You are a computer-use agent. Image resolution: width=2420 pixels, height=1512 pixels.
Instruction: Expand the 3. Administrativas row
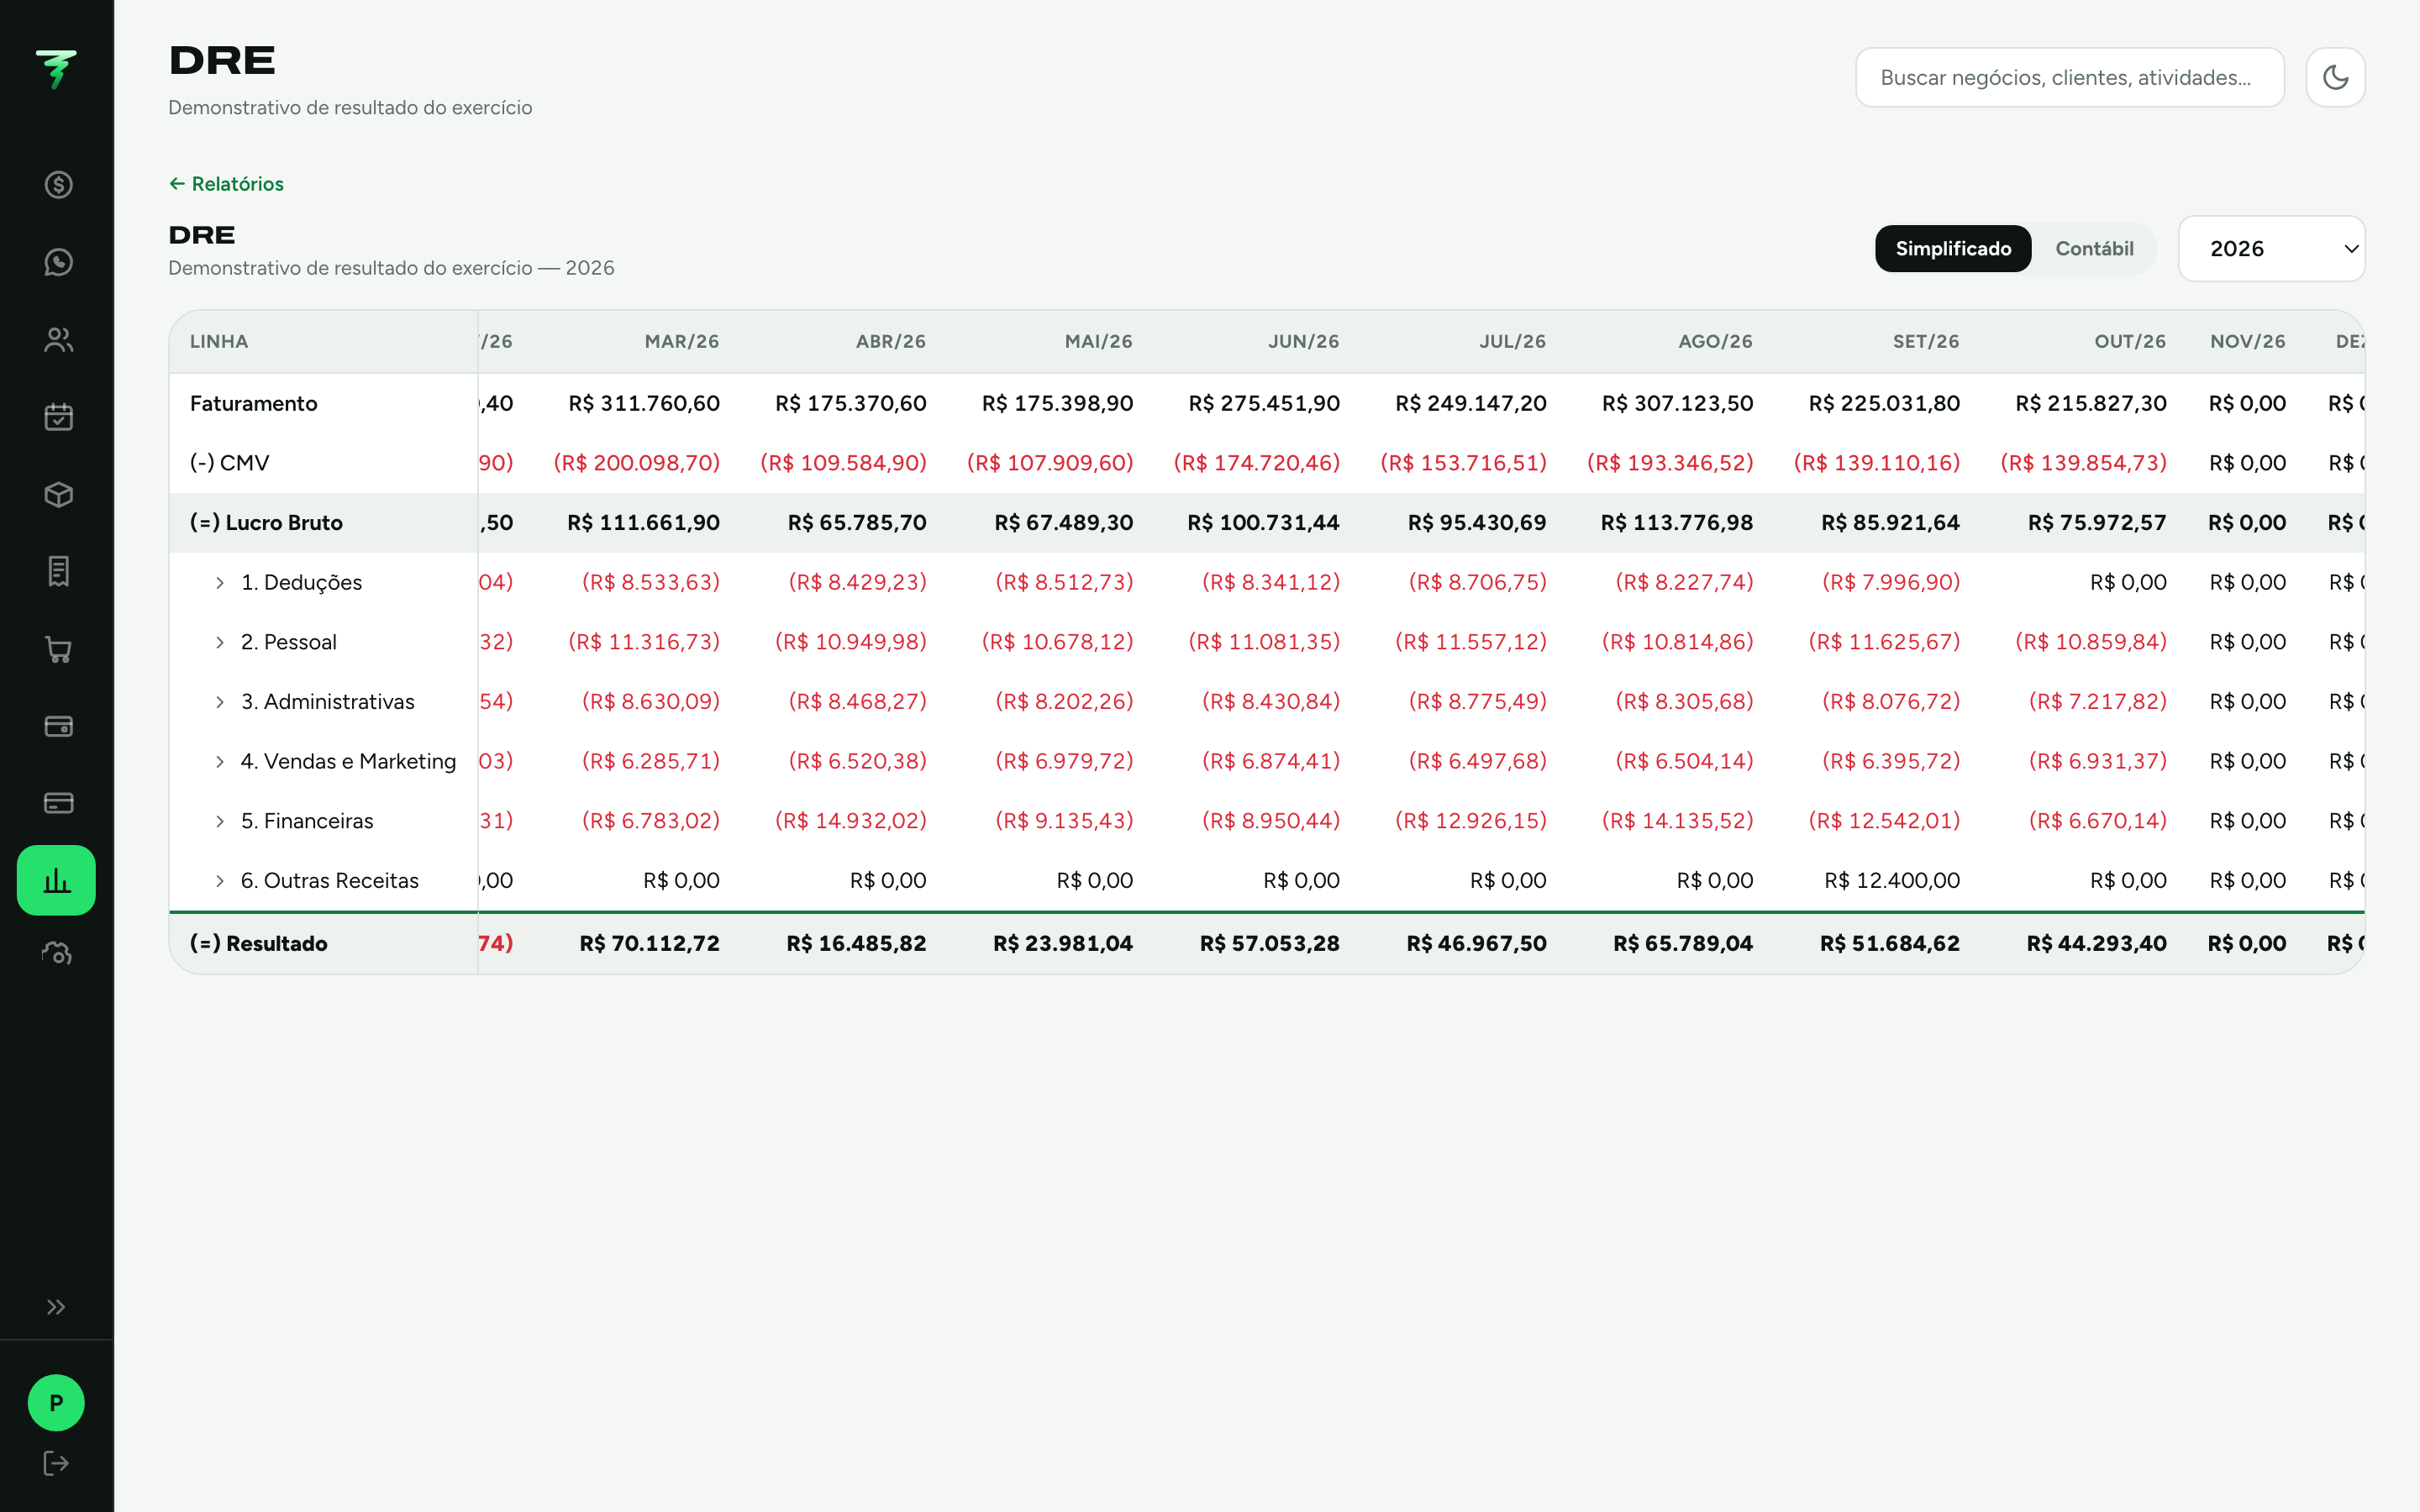220,702
